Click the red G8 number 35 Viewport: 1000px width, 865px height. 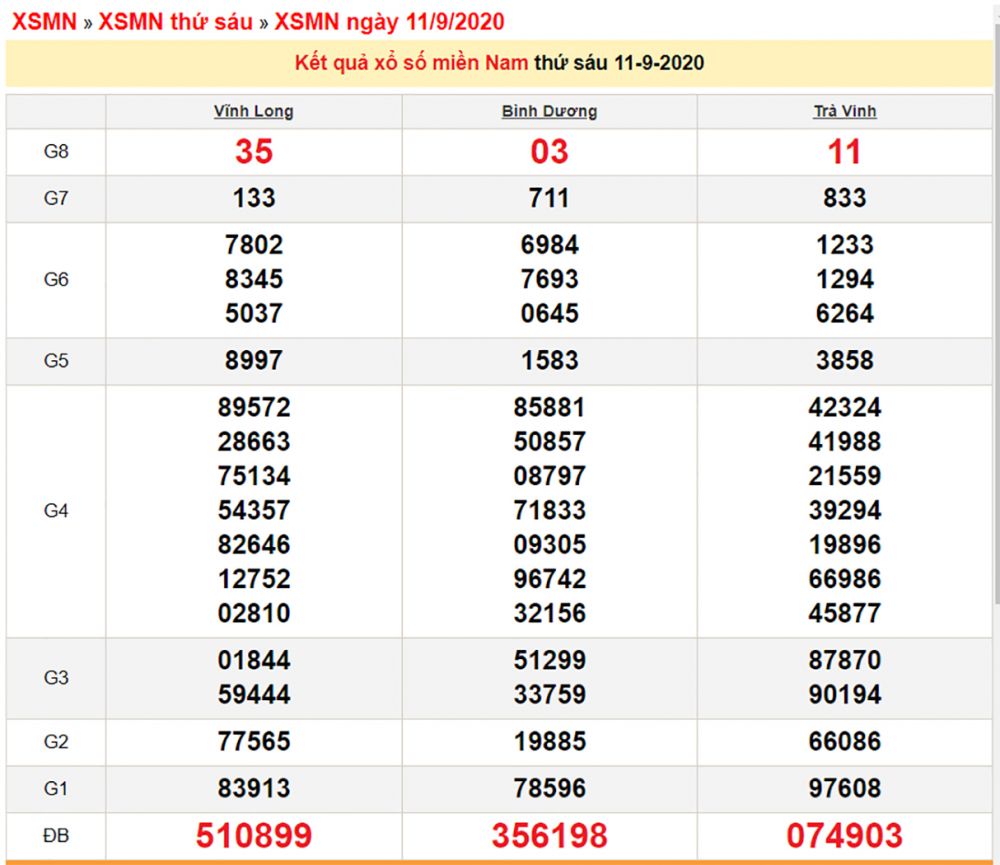(253, 152)
